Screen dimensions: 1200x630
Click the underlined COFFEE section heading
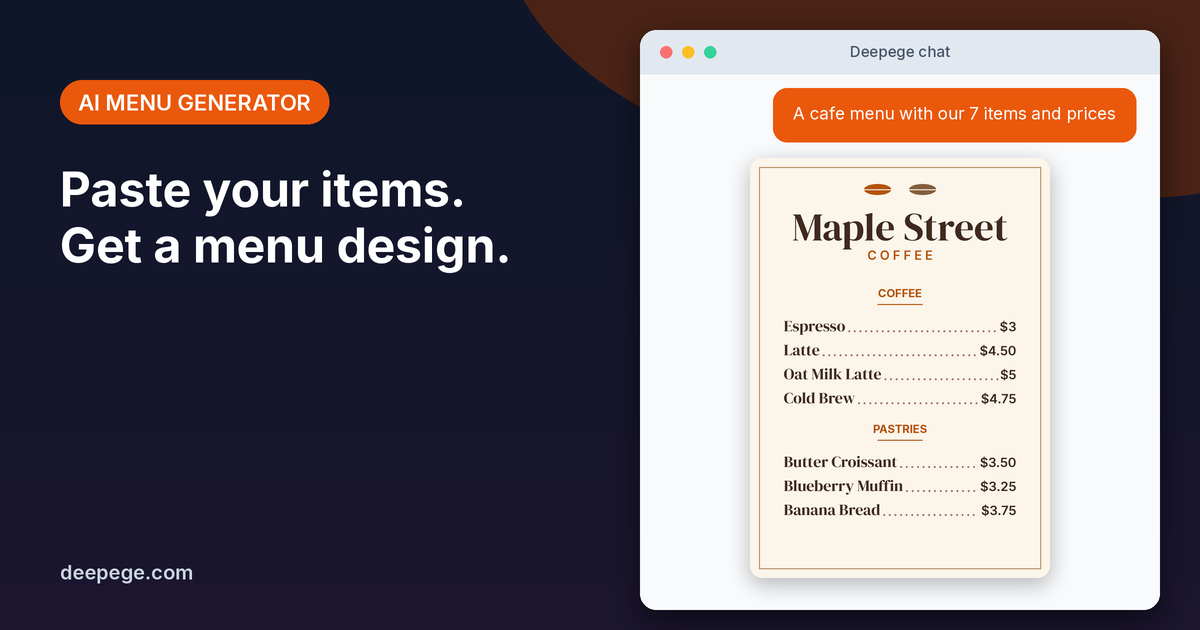[900, 294]
